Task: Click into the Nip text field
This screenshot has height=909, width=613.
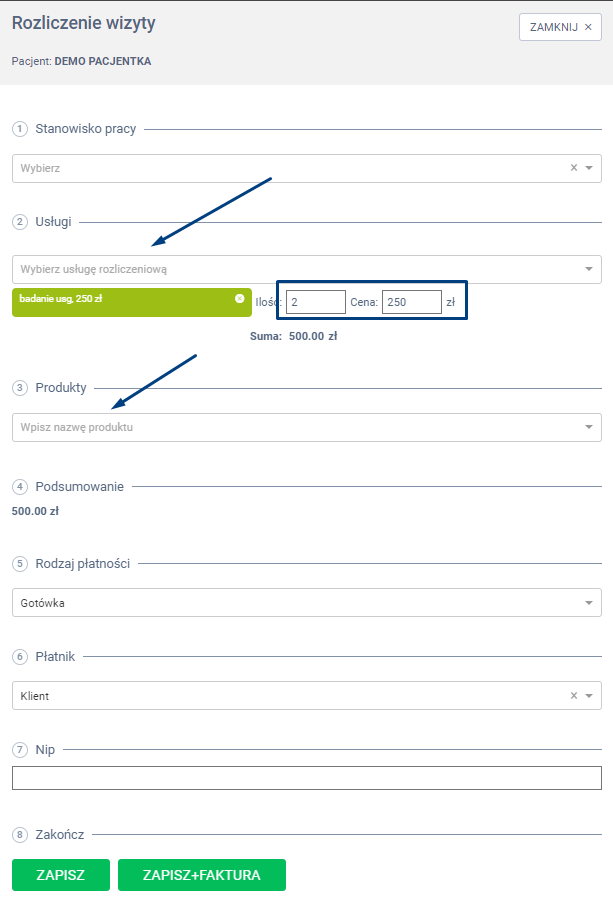Action: tap(306, 778)
